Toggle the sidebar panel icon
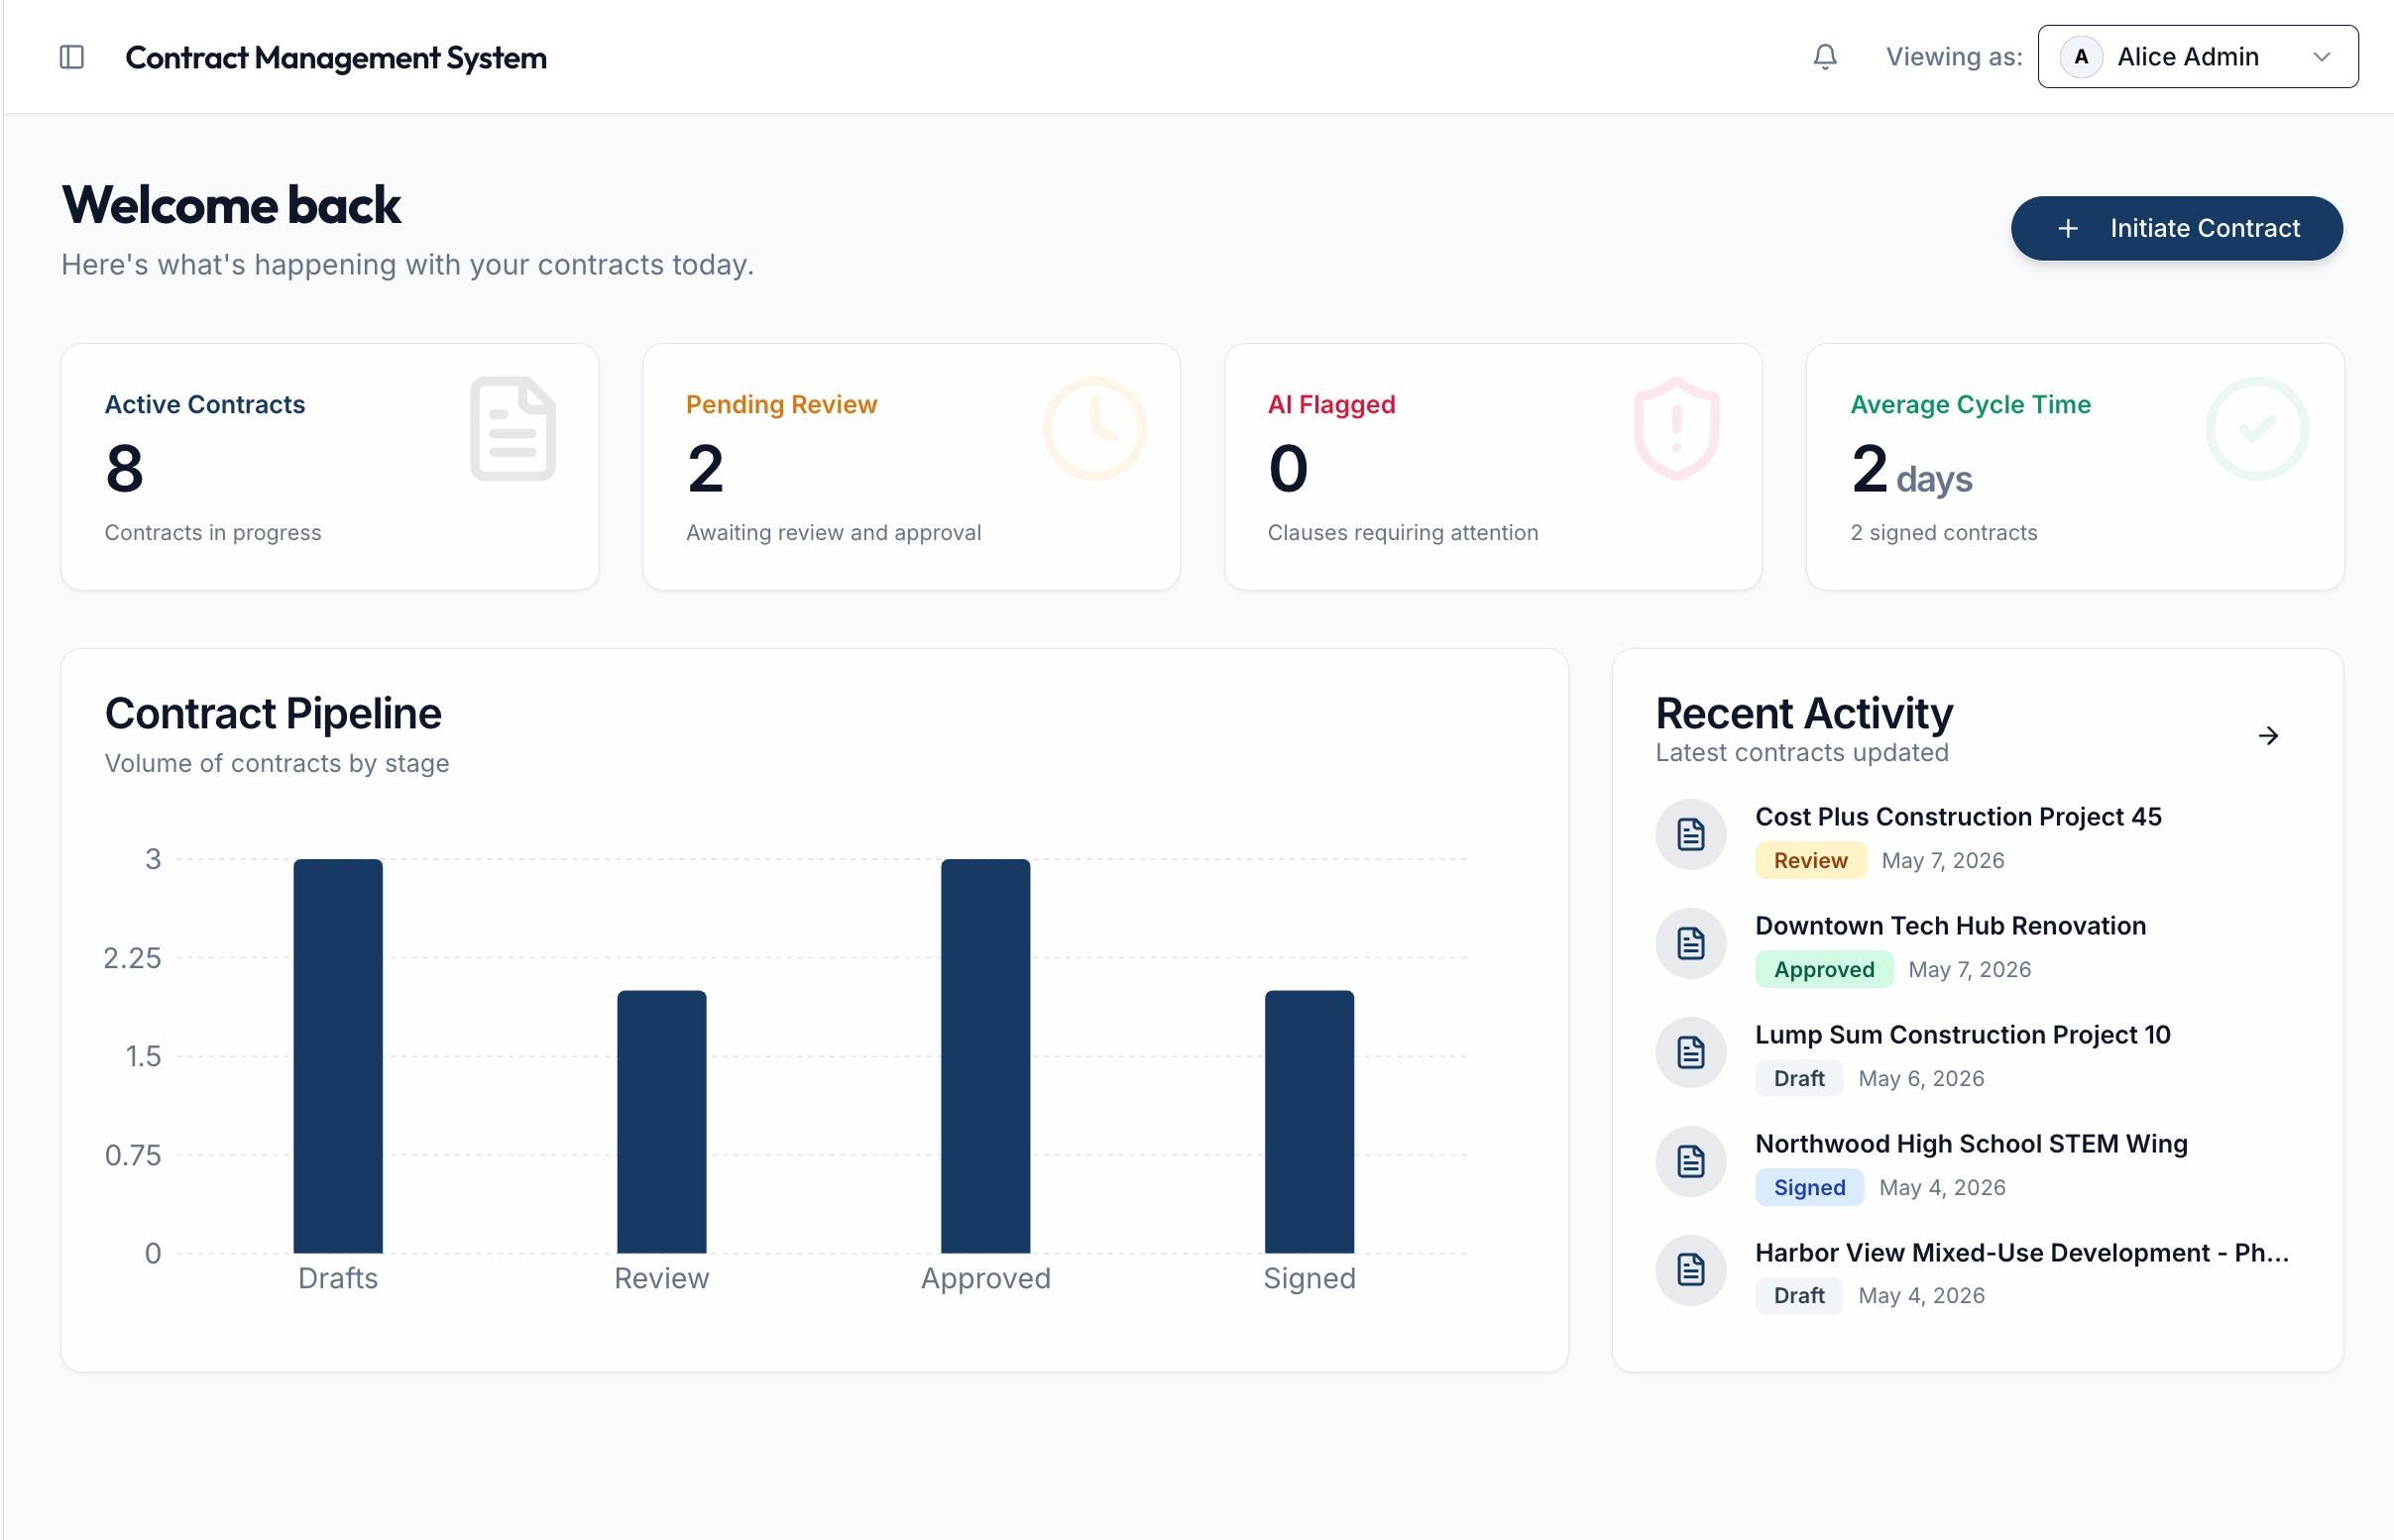The width and height of the screenshot is (2394, 1540). (x=72, y=57)
